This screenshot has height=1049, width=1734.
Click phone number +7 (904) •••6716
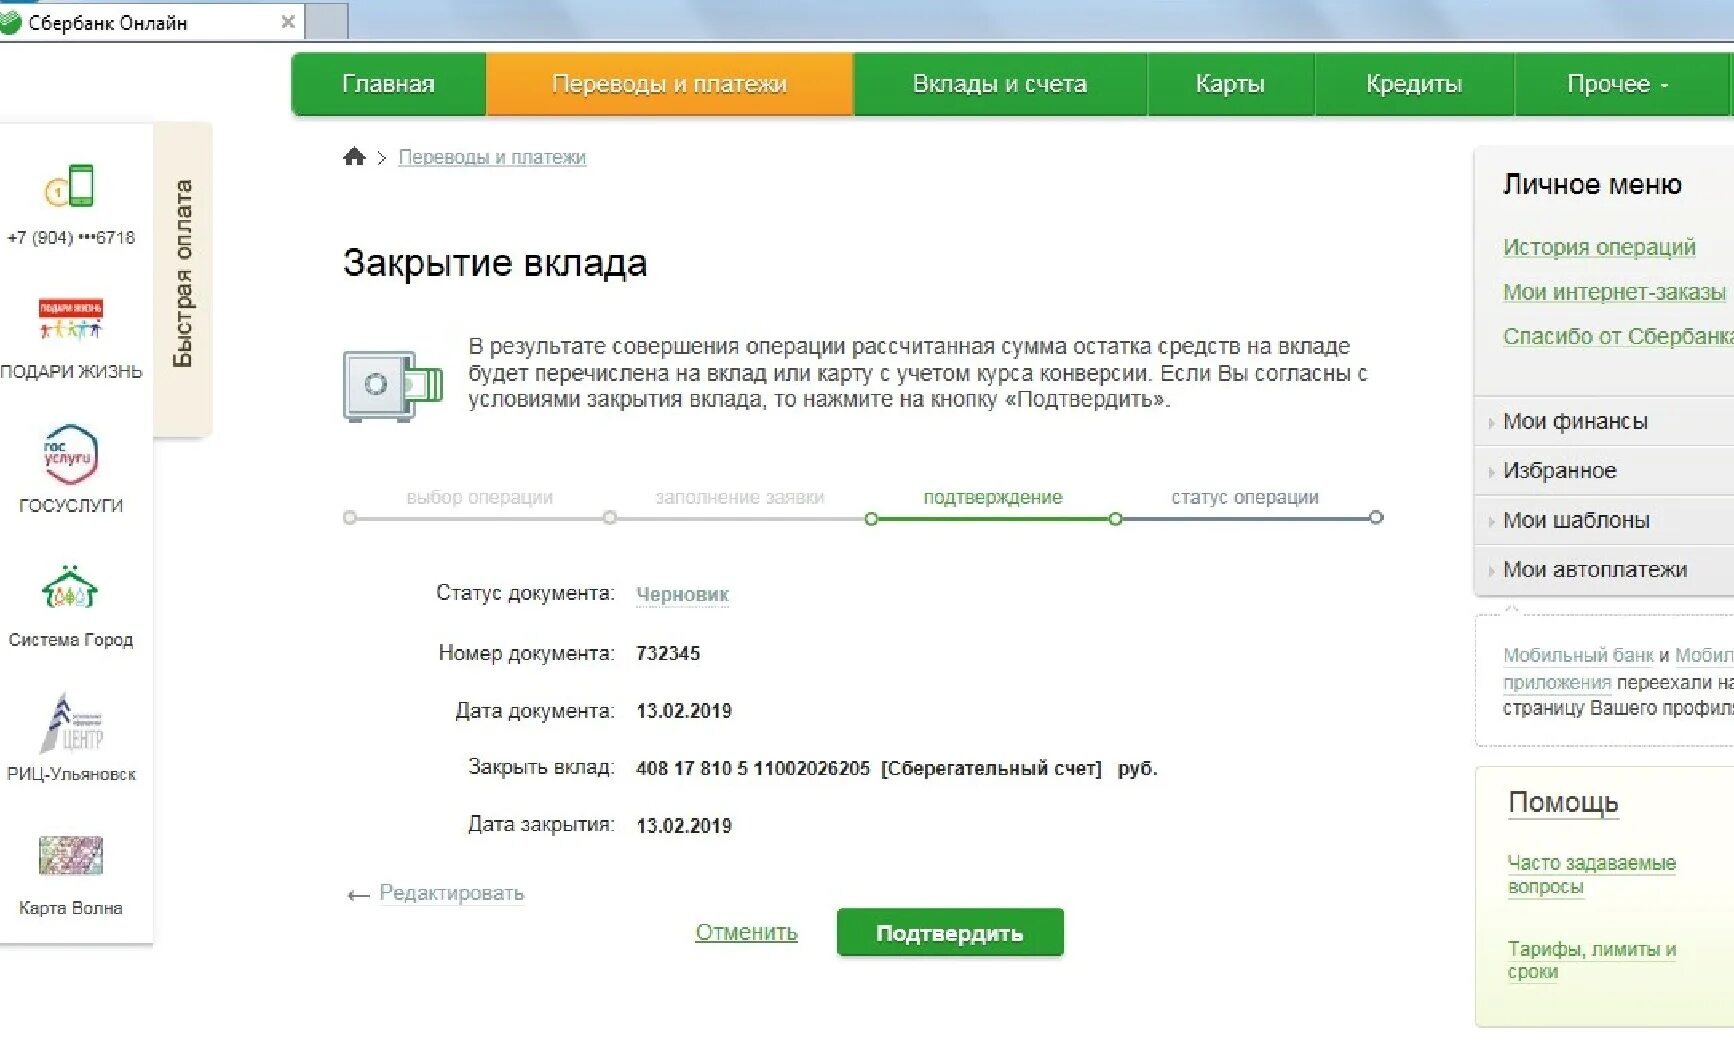click(x=70, y=238)
